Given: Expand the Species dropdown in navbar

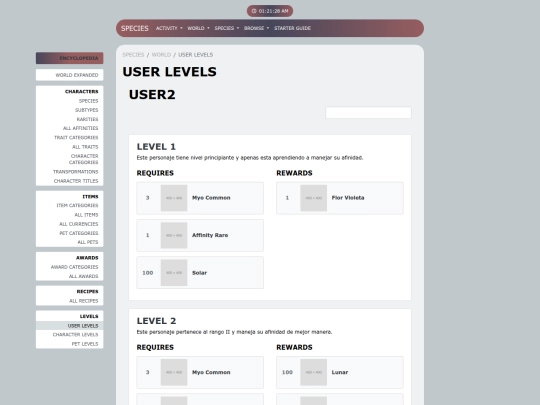Looking at the screenshot, I should click(227, 28).
